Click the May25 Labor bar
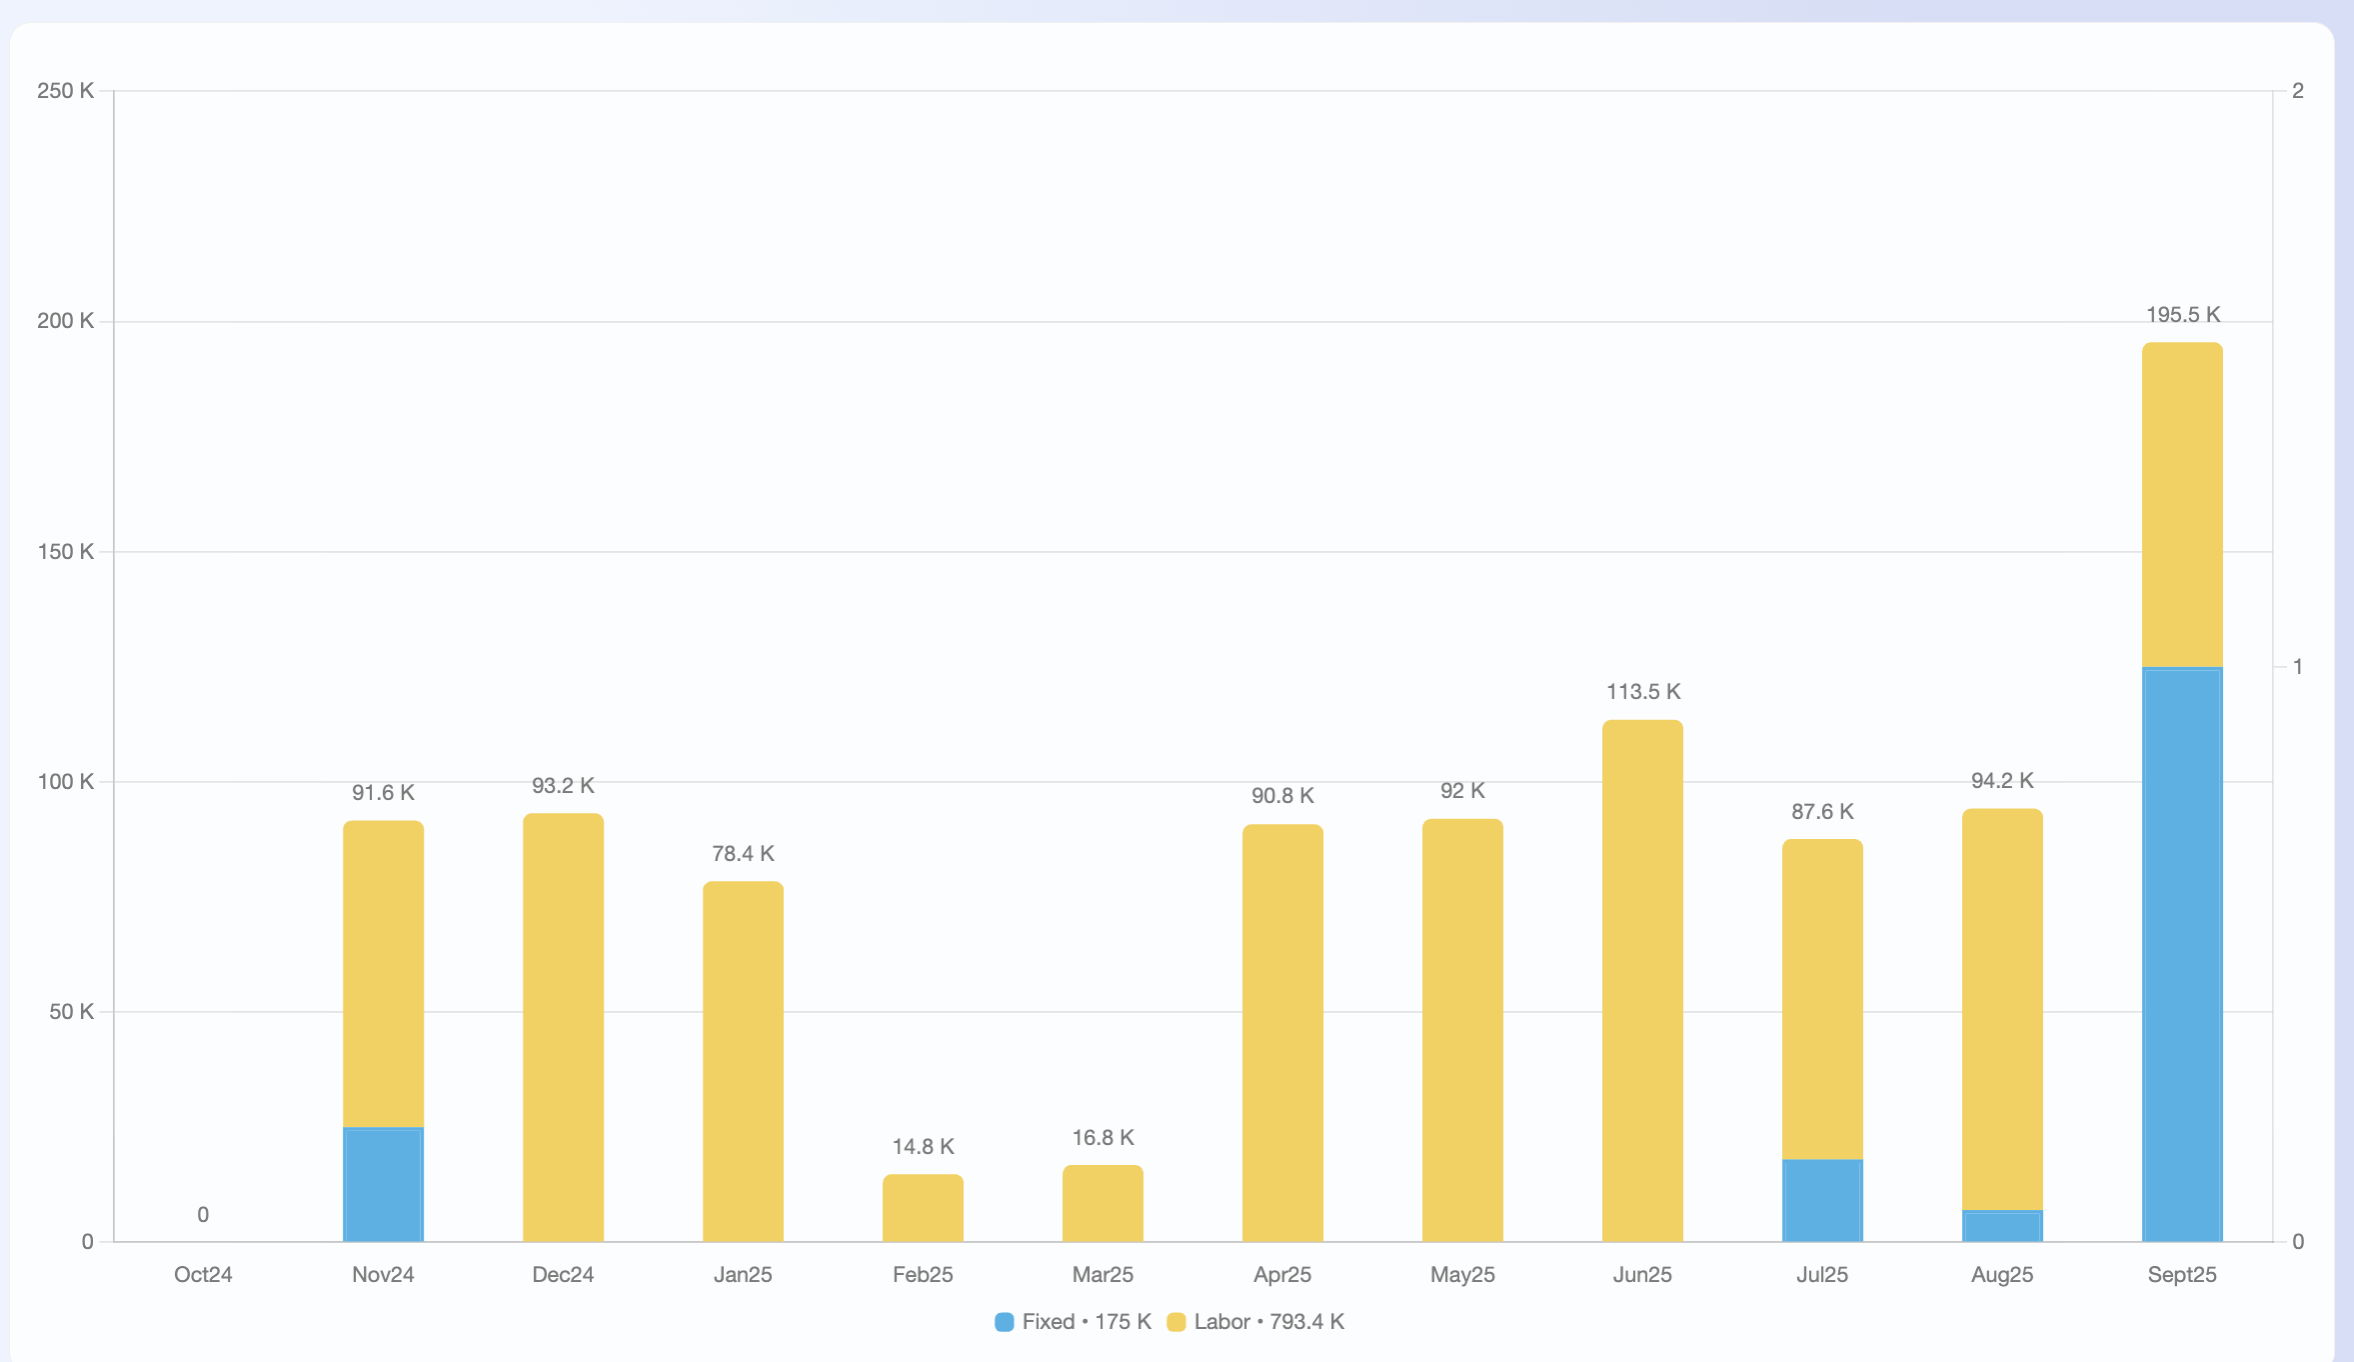Viewport: 2354px width, 1362px height. pos(1462,1030)
